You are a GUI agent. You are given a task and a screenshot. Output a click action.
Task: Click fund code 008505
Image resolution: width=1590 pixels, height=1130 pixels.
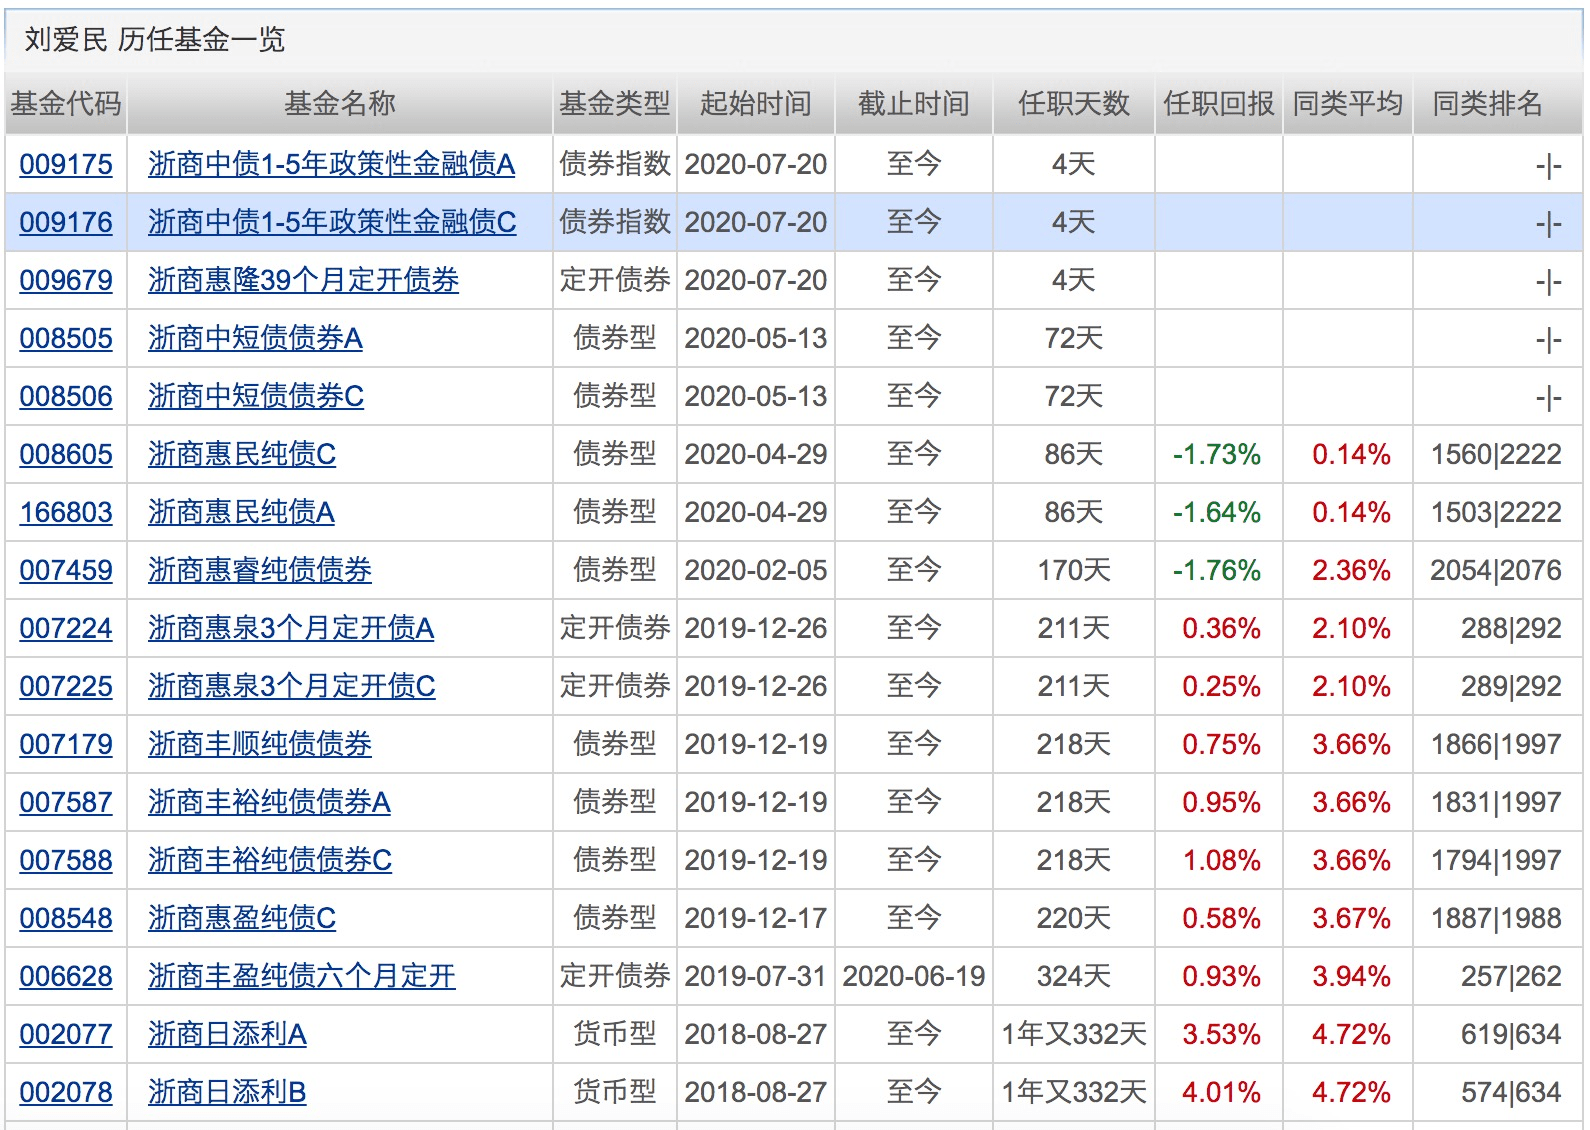click(66, 338)
